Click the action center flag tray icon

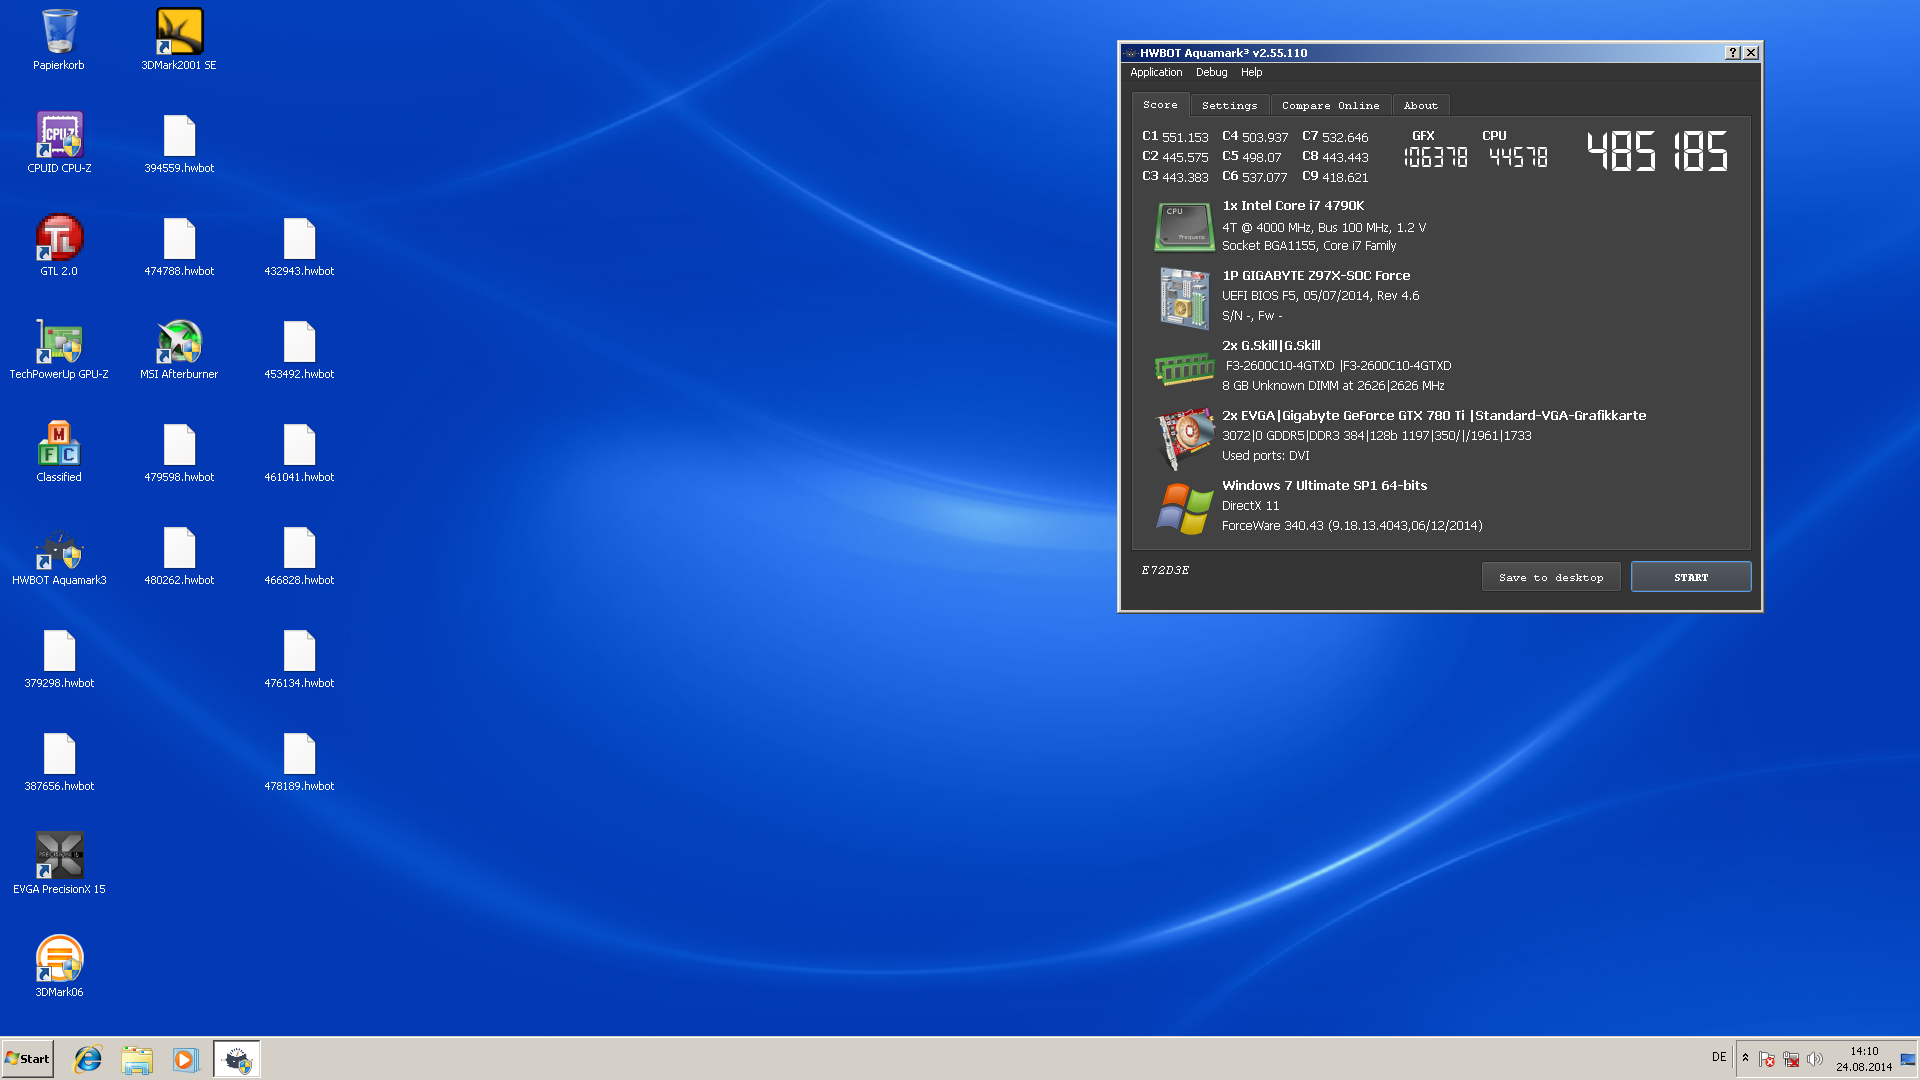1766,1059
